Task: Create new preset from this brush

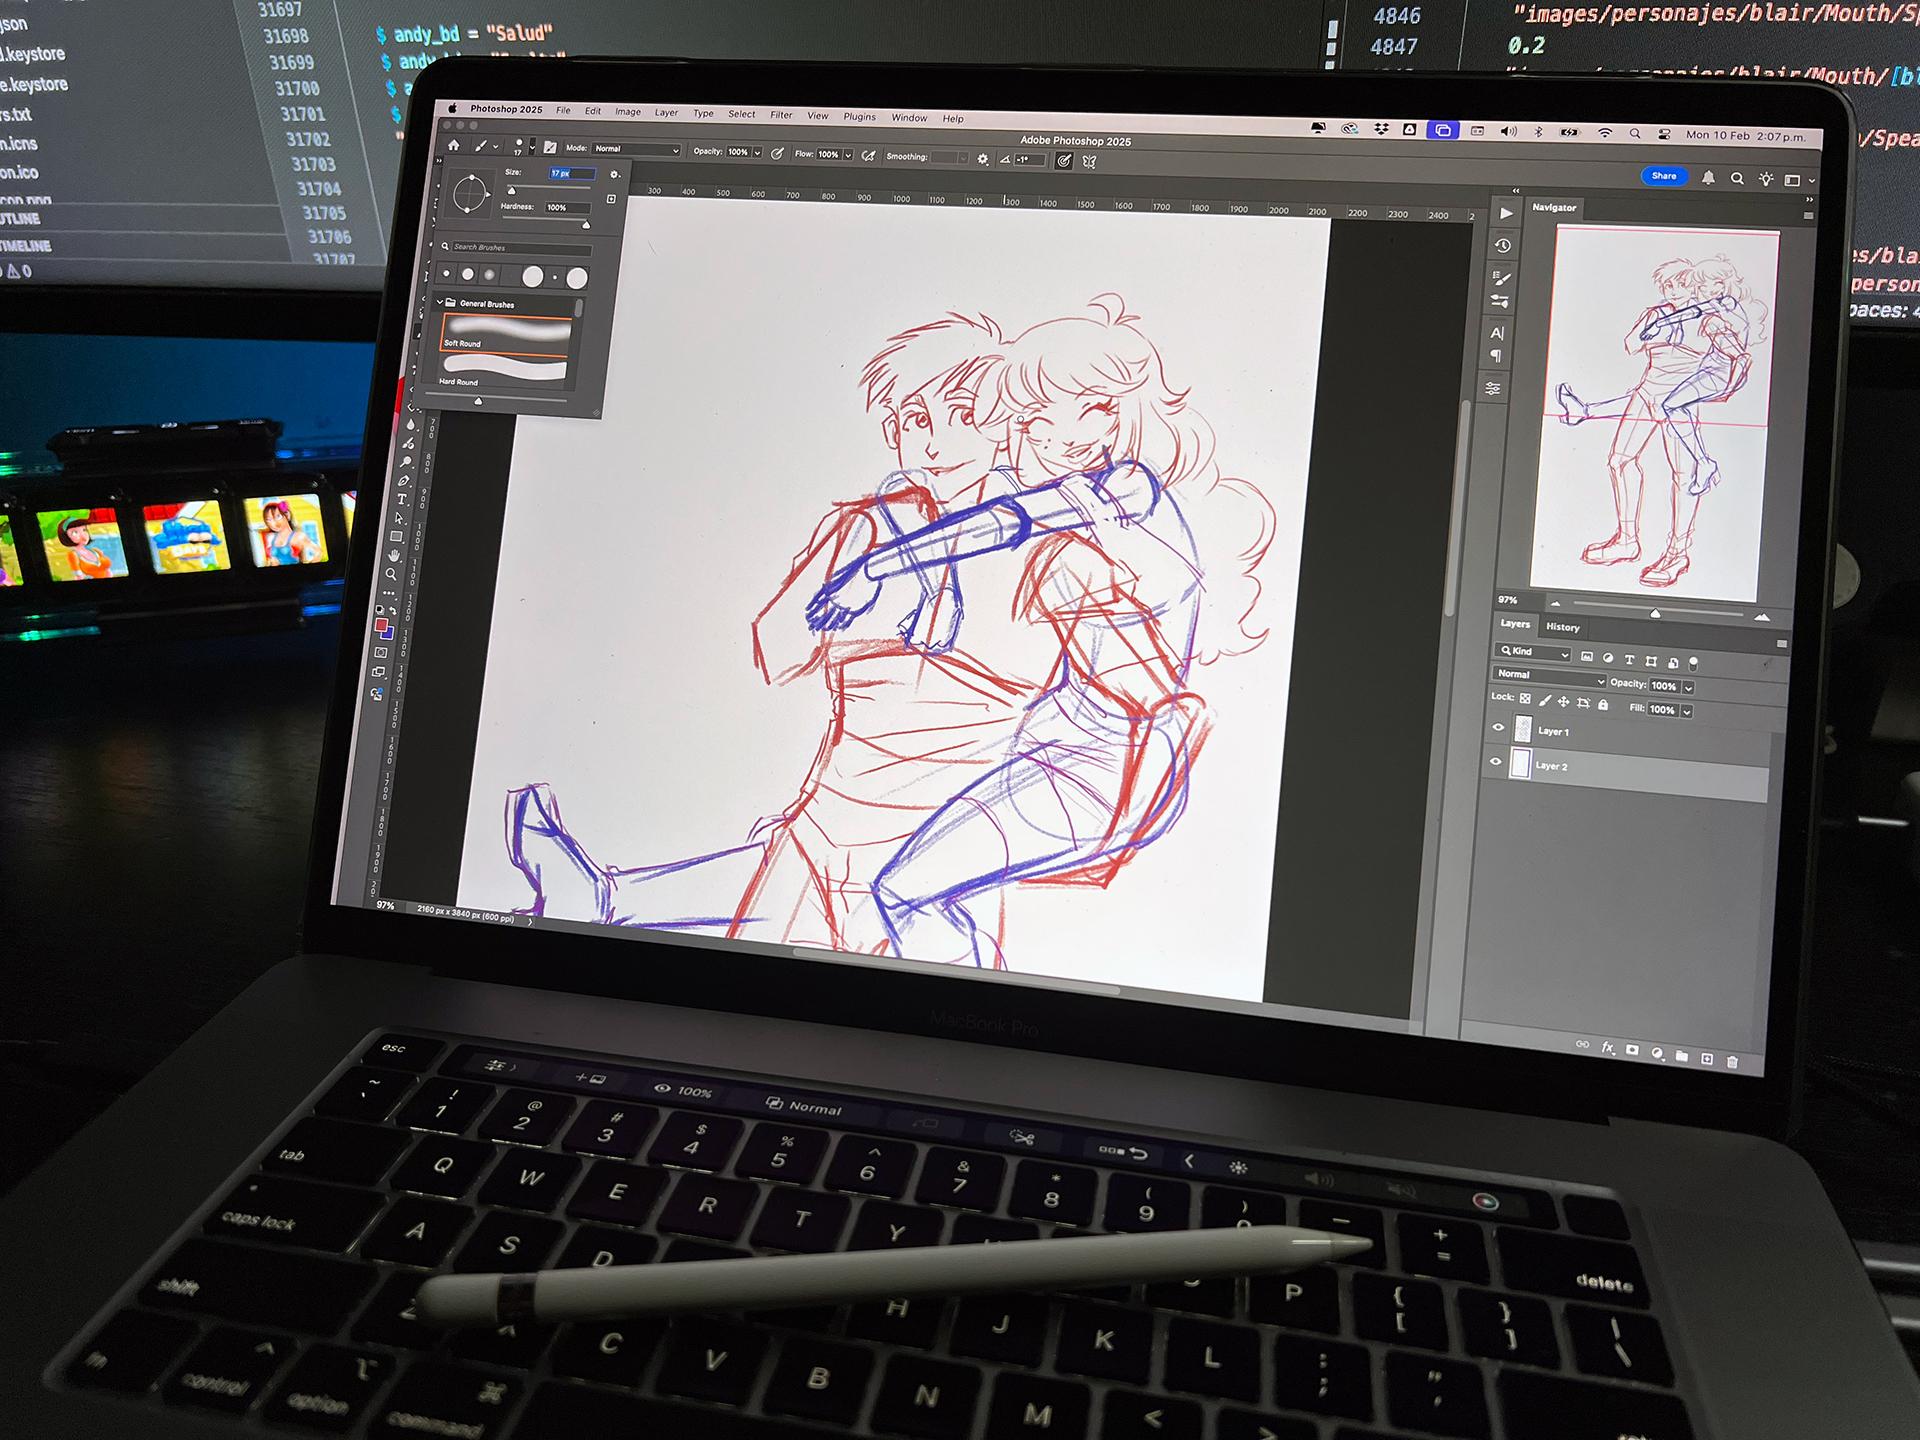Action: click(611, 199)
